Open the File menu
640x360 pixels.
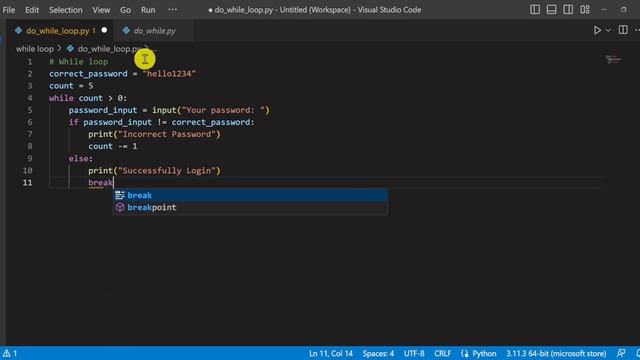coord(9,10)
